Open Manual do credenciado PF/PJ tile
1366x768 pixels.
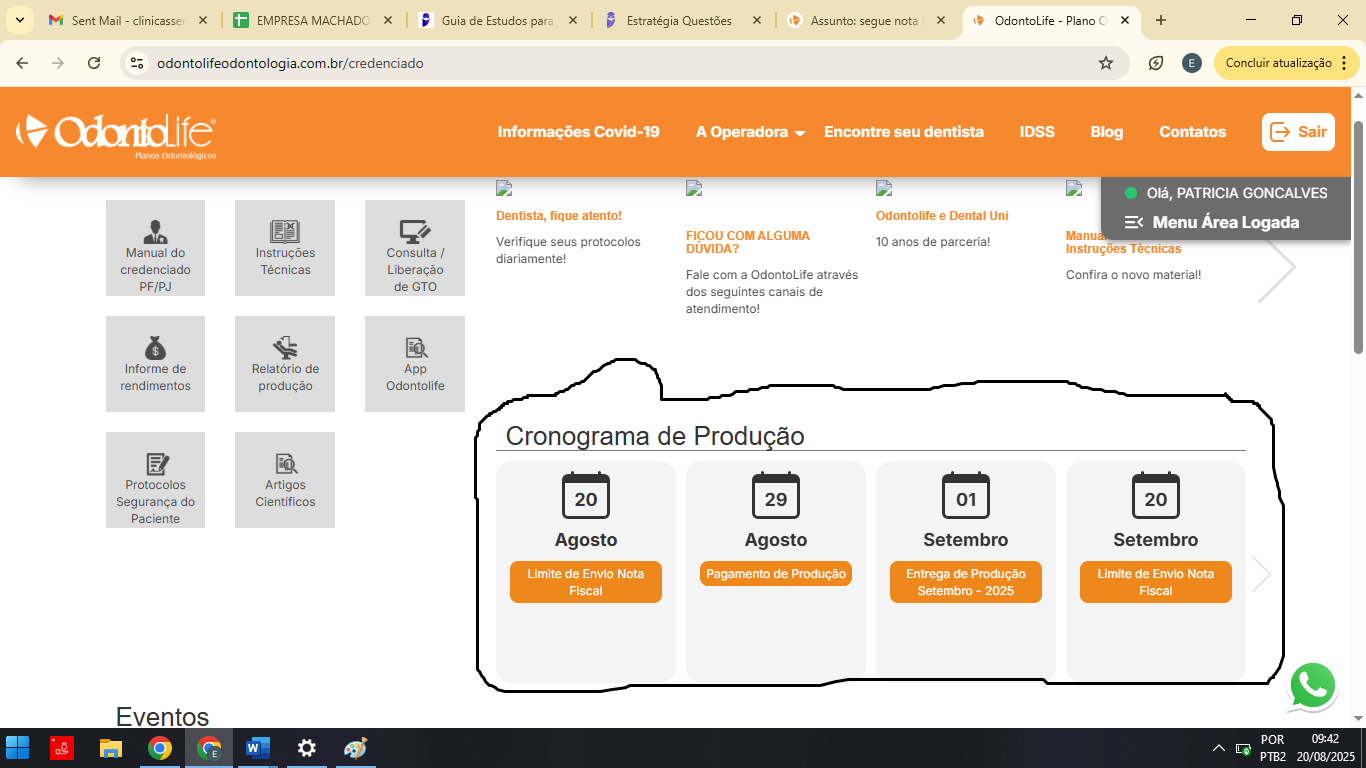[x=155, y=248]
